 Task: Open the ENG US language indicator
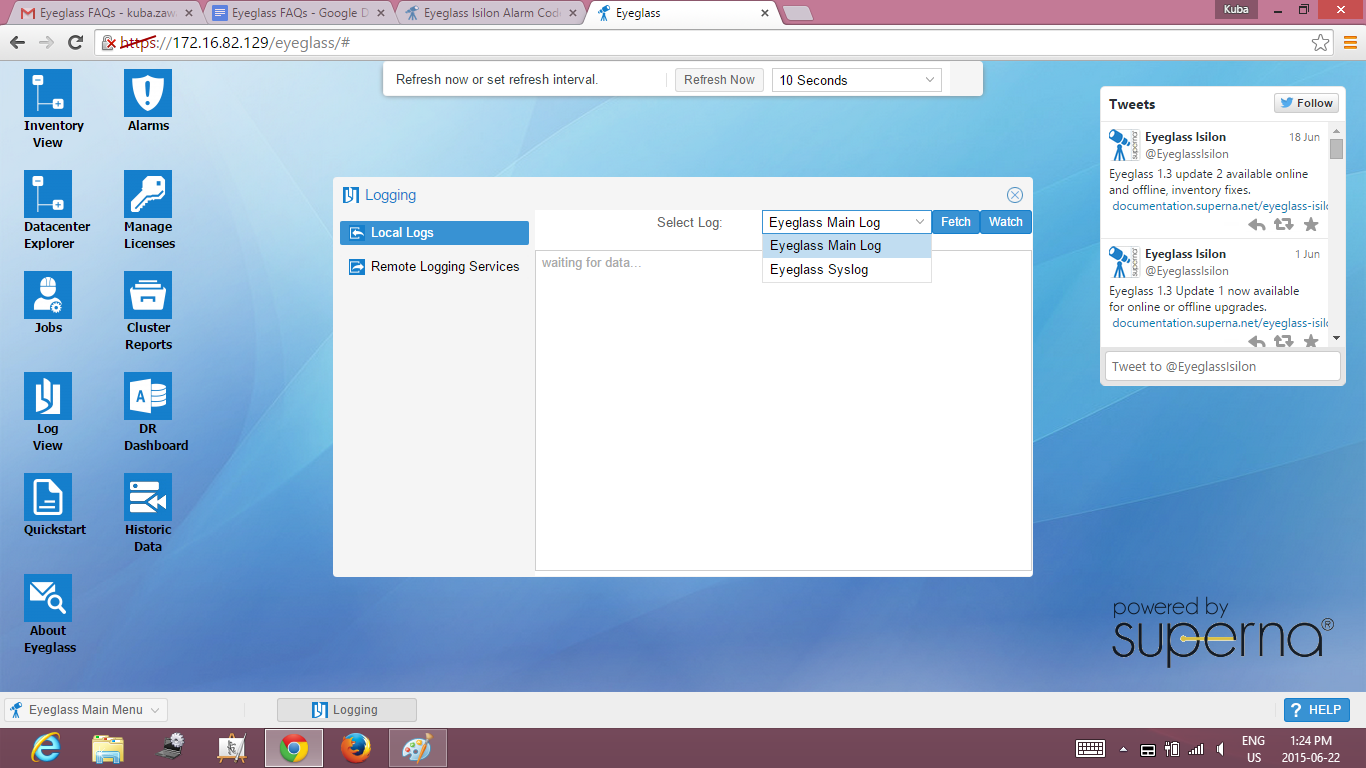coord(1253,749)
